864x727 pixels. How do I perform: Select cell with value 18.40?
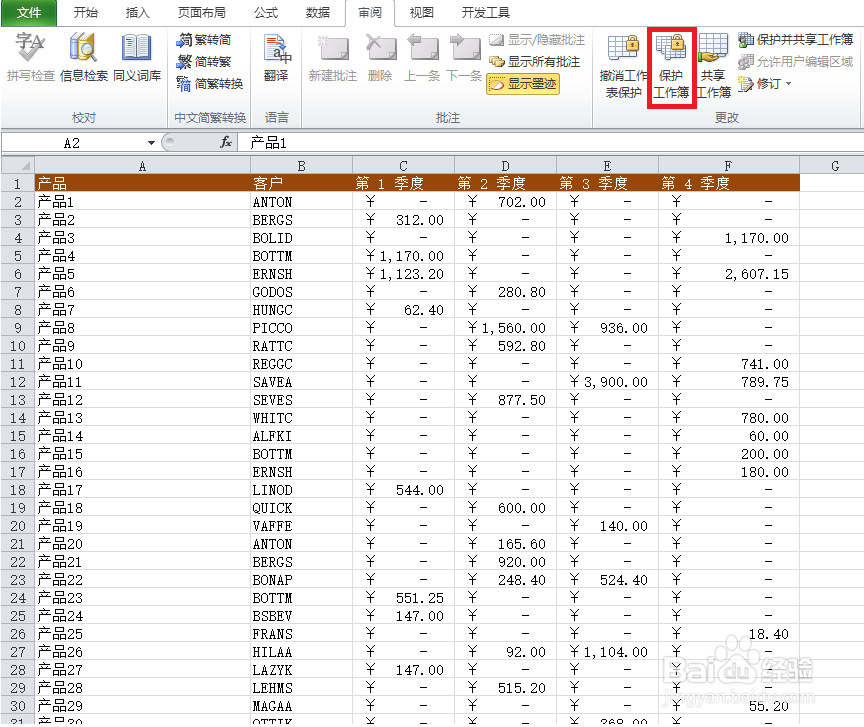point(728,634)
